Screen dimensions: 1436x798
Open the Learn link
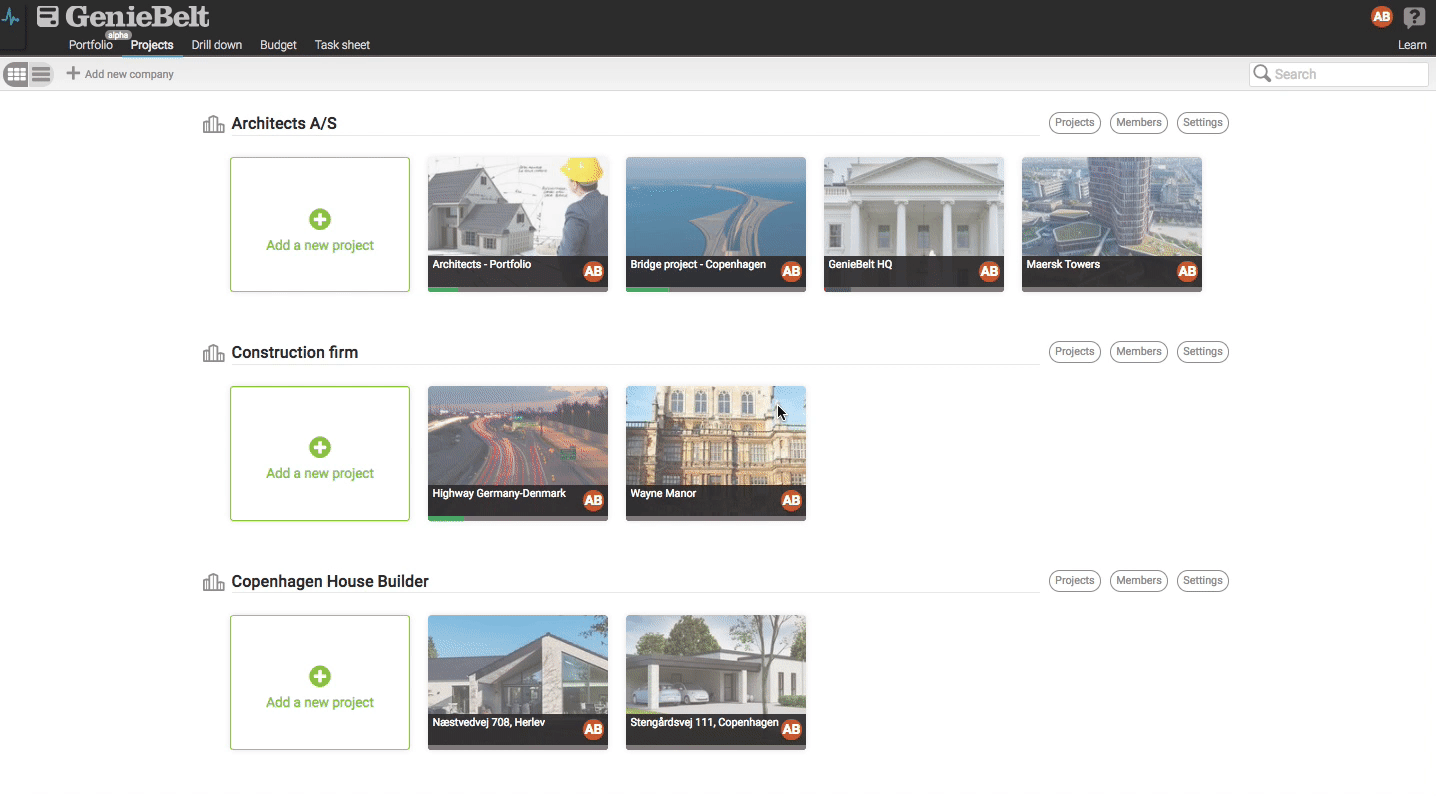tap(1412, 45)
